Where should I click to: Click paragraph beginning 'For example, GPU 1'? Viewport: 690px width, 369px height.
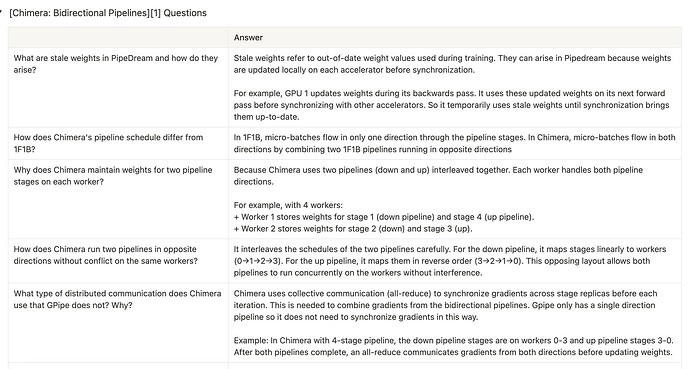pos(451,105)
